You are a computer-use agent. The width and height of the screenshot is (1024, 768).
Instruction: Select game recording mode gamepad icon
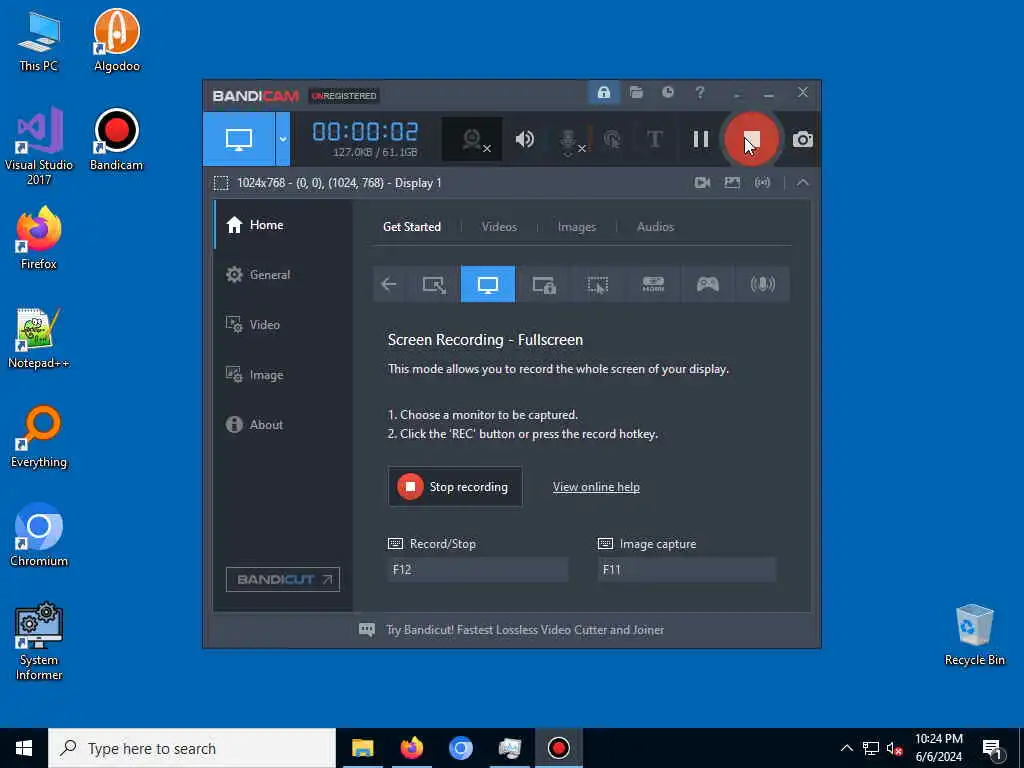pos(707,284)
